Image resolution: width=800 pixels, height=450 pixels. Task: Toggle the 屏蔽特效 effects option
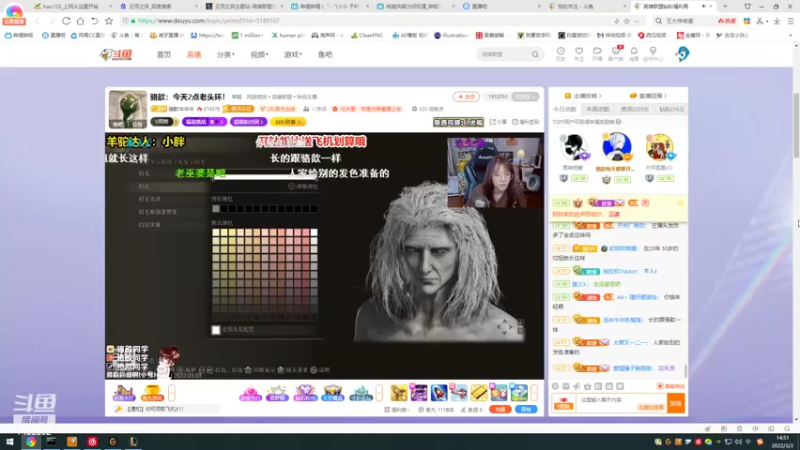pyautogui.click(x=670, y=386)
